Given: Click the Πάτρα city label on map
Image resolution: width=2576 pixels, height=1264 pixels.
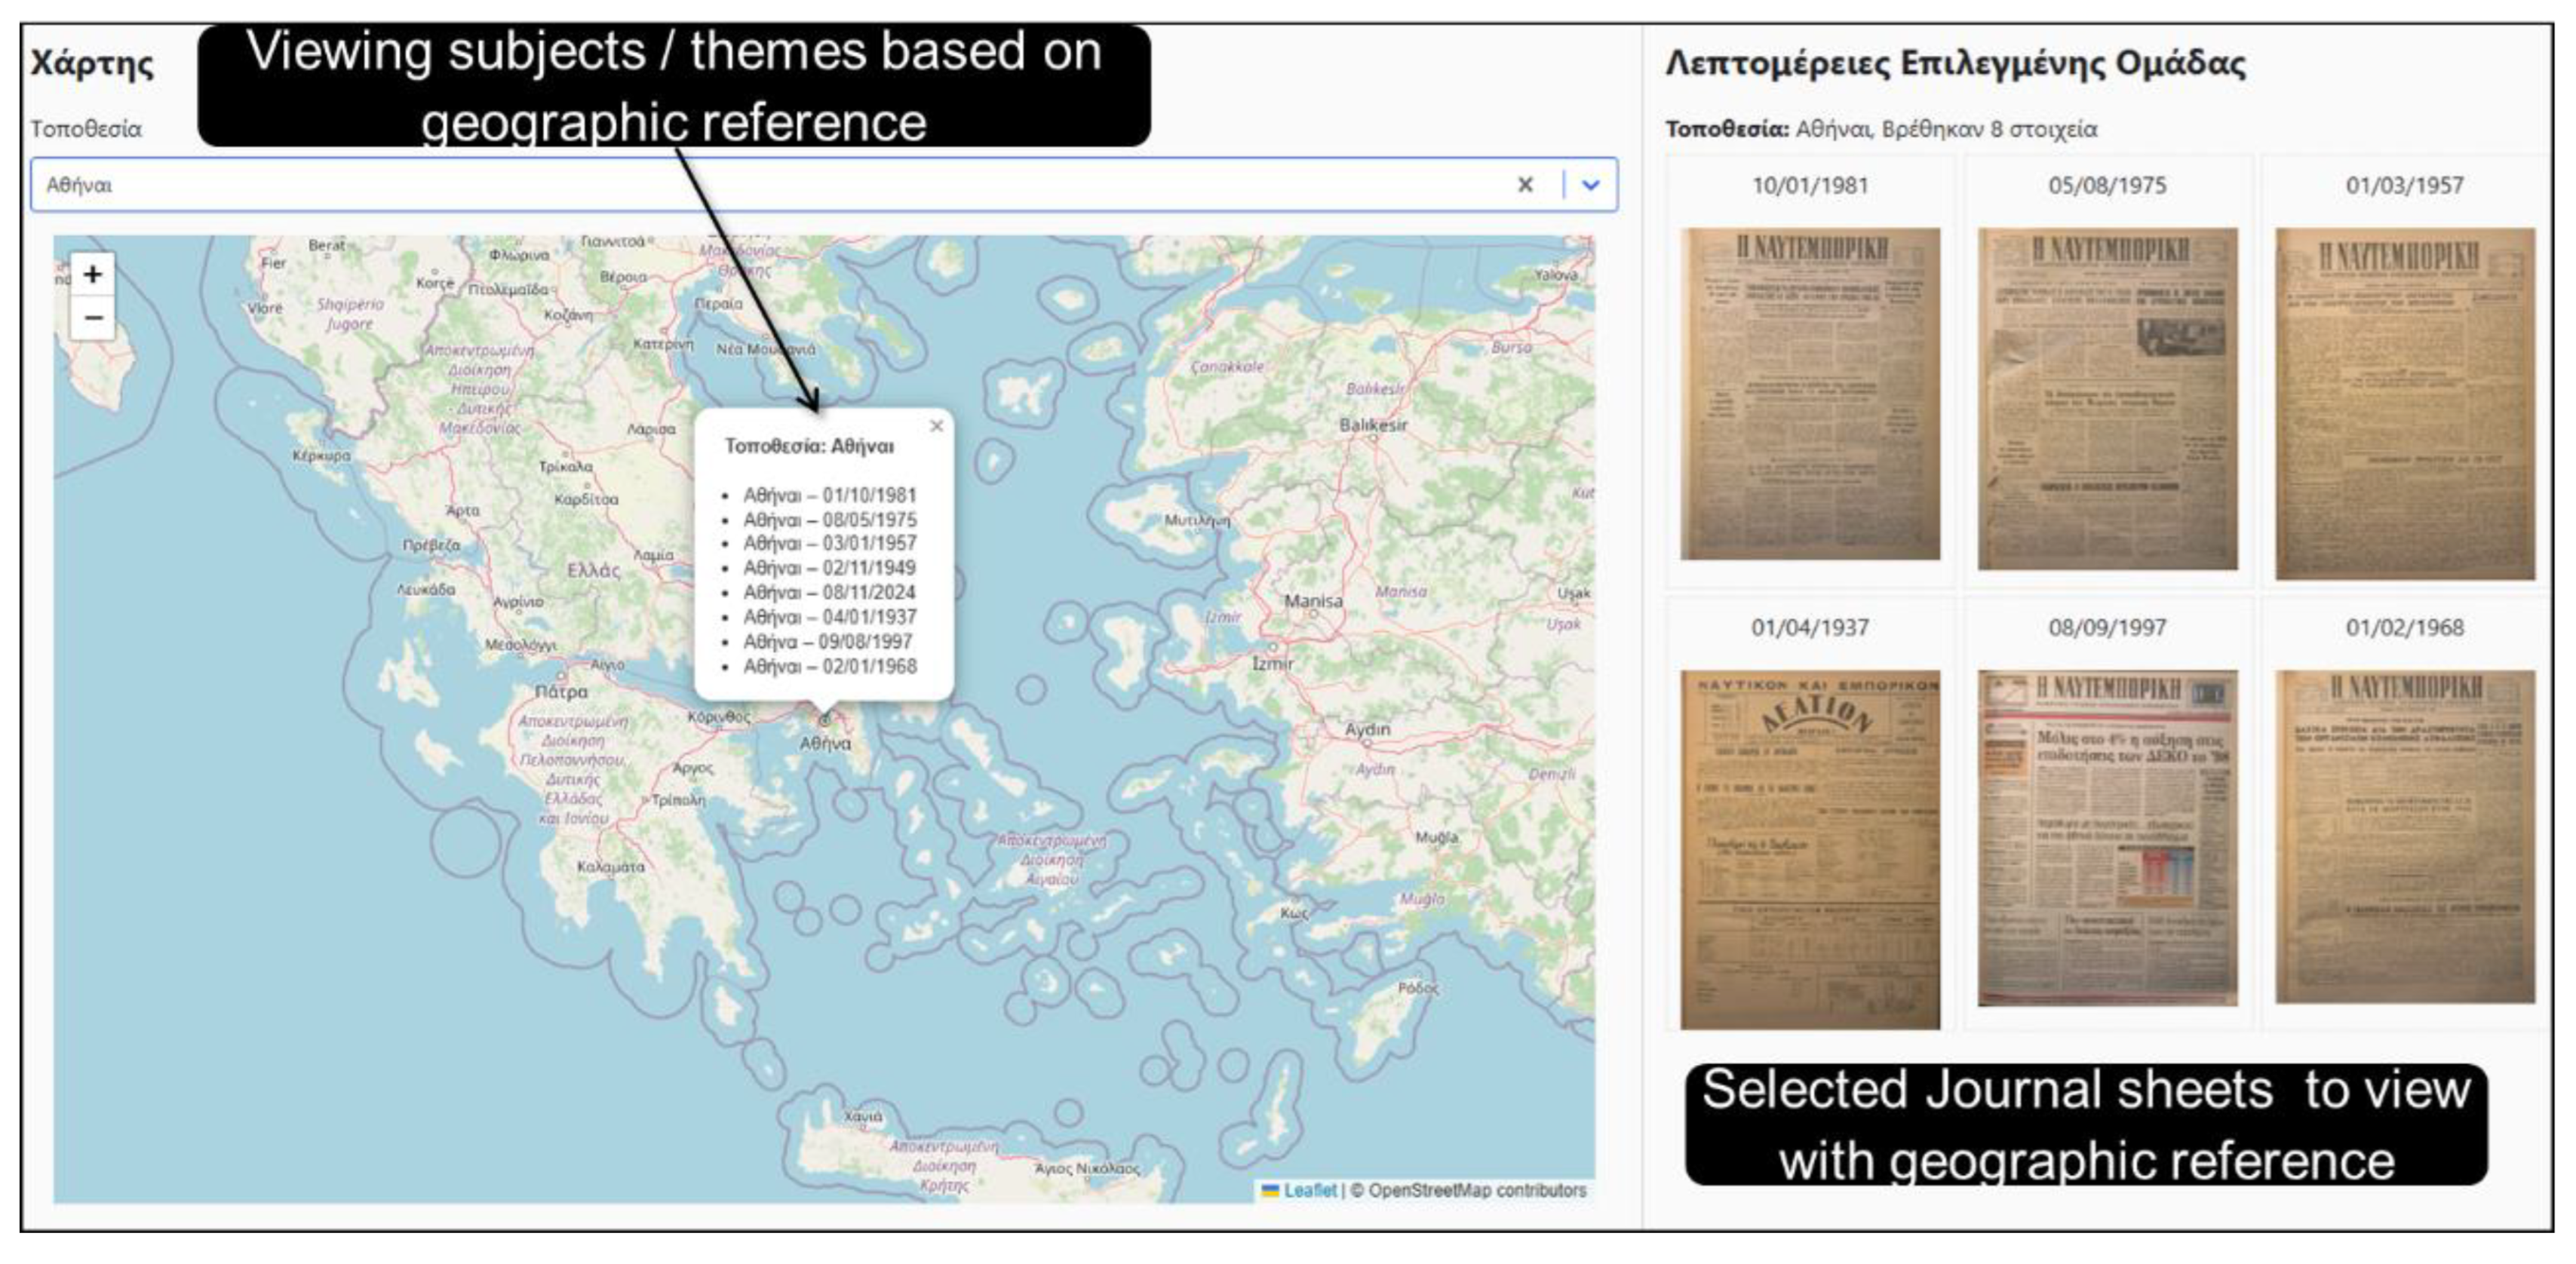Looking at the screenshot, I should pos(561,692).
